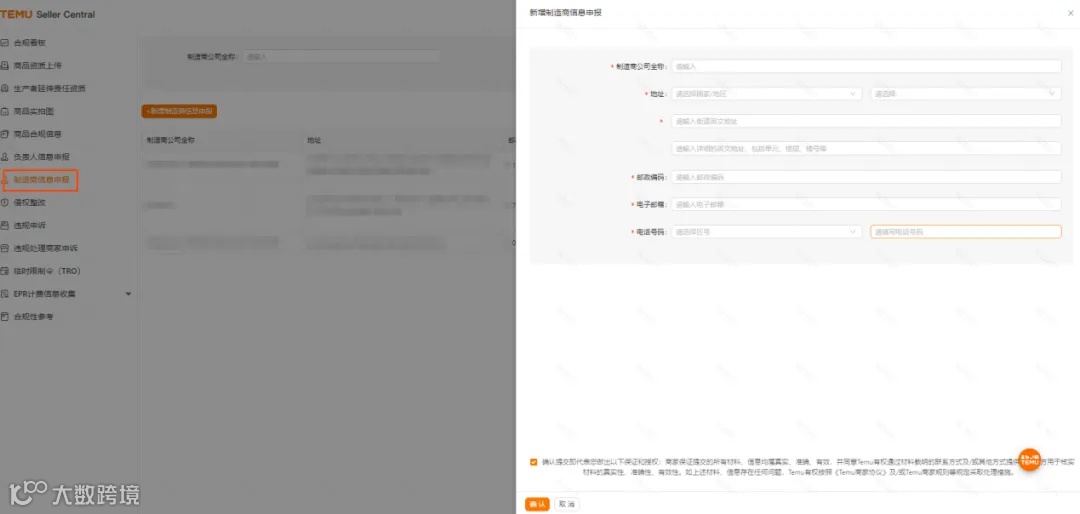Focus the 制造商公司全称 field in the form

click(866, 66)
